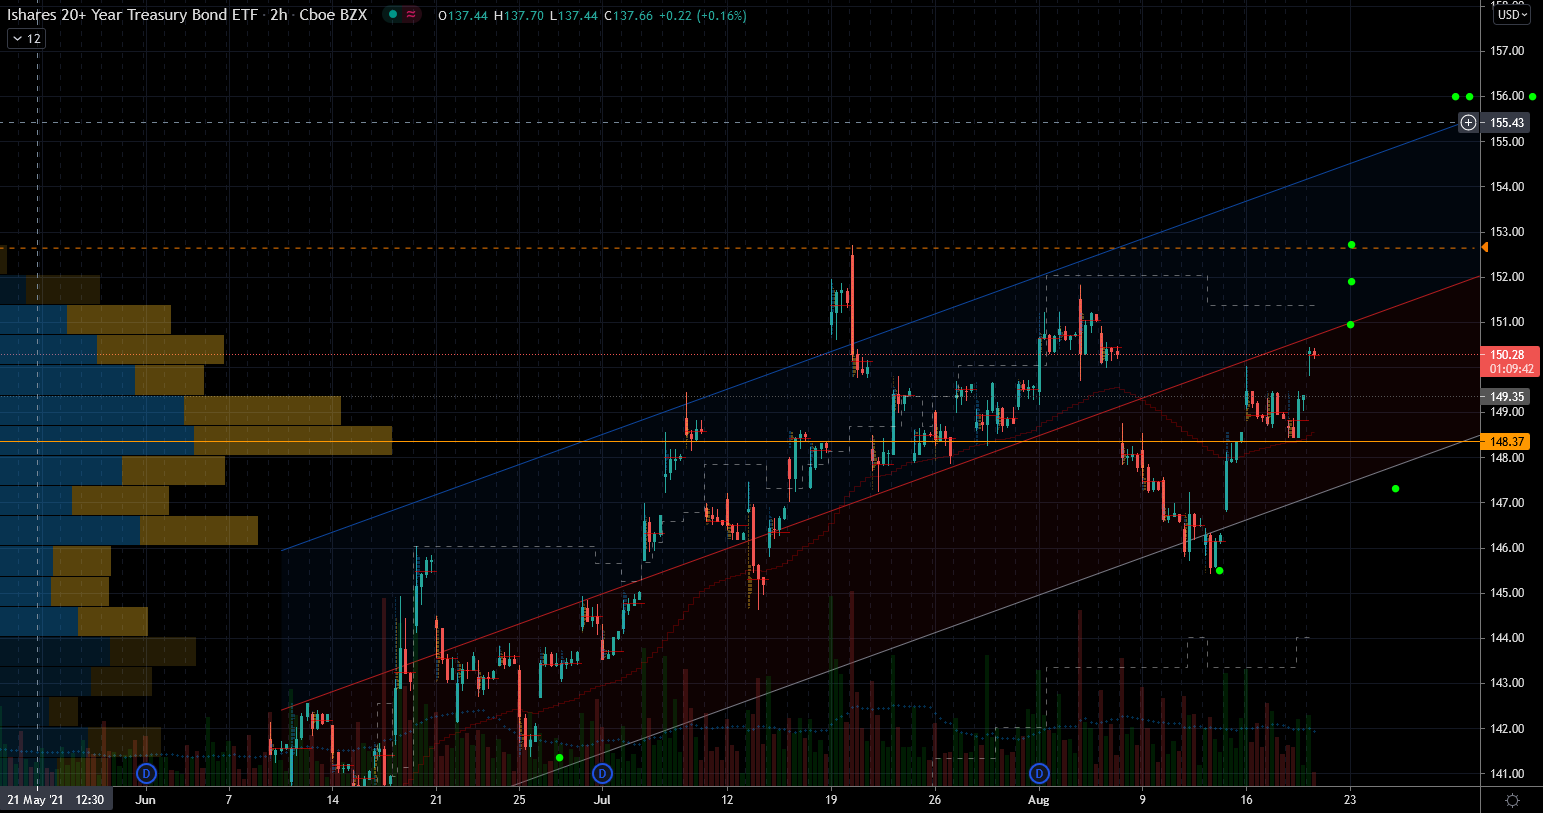
Task: Click the 155.43 crosshair price label
Action: (1507, 123)
